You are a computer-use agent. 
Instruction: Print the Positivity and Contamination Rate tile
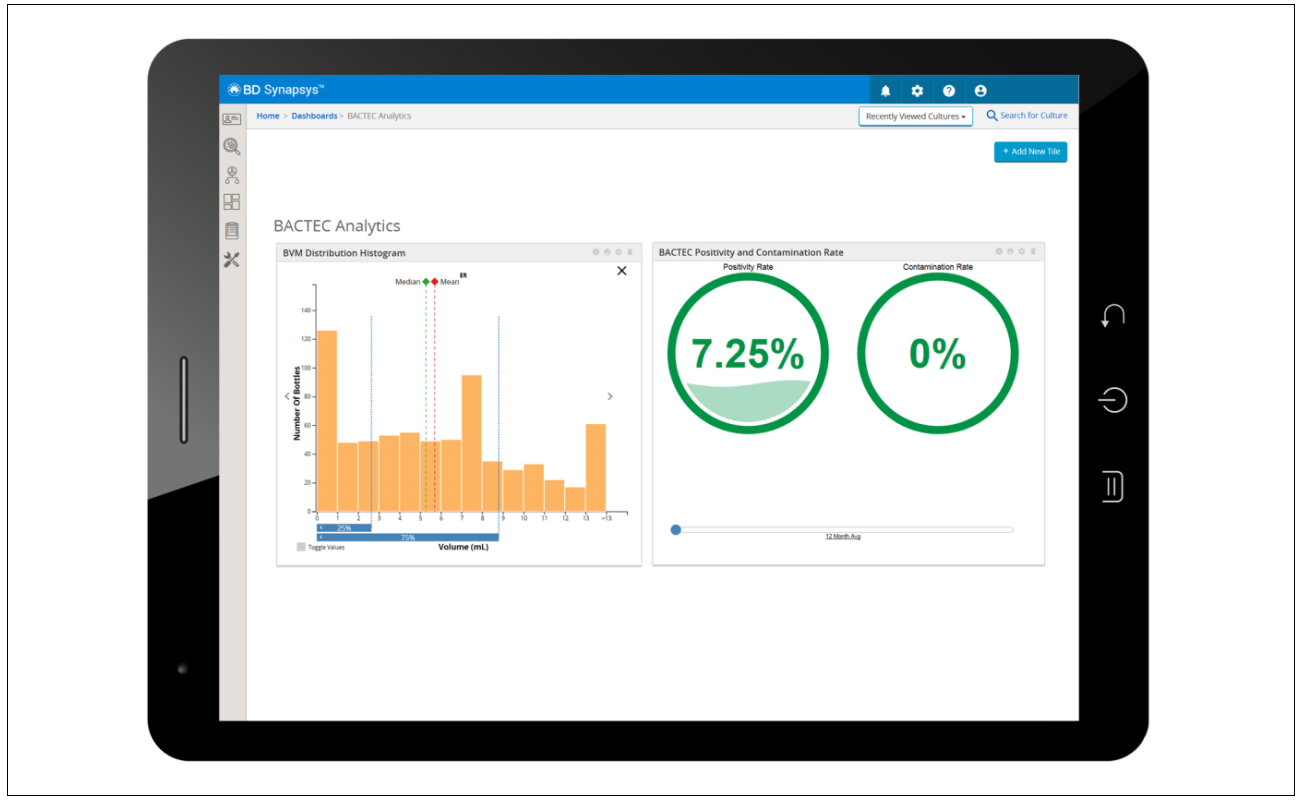(1010, 251)
